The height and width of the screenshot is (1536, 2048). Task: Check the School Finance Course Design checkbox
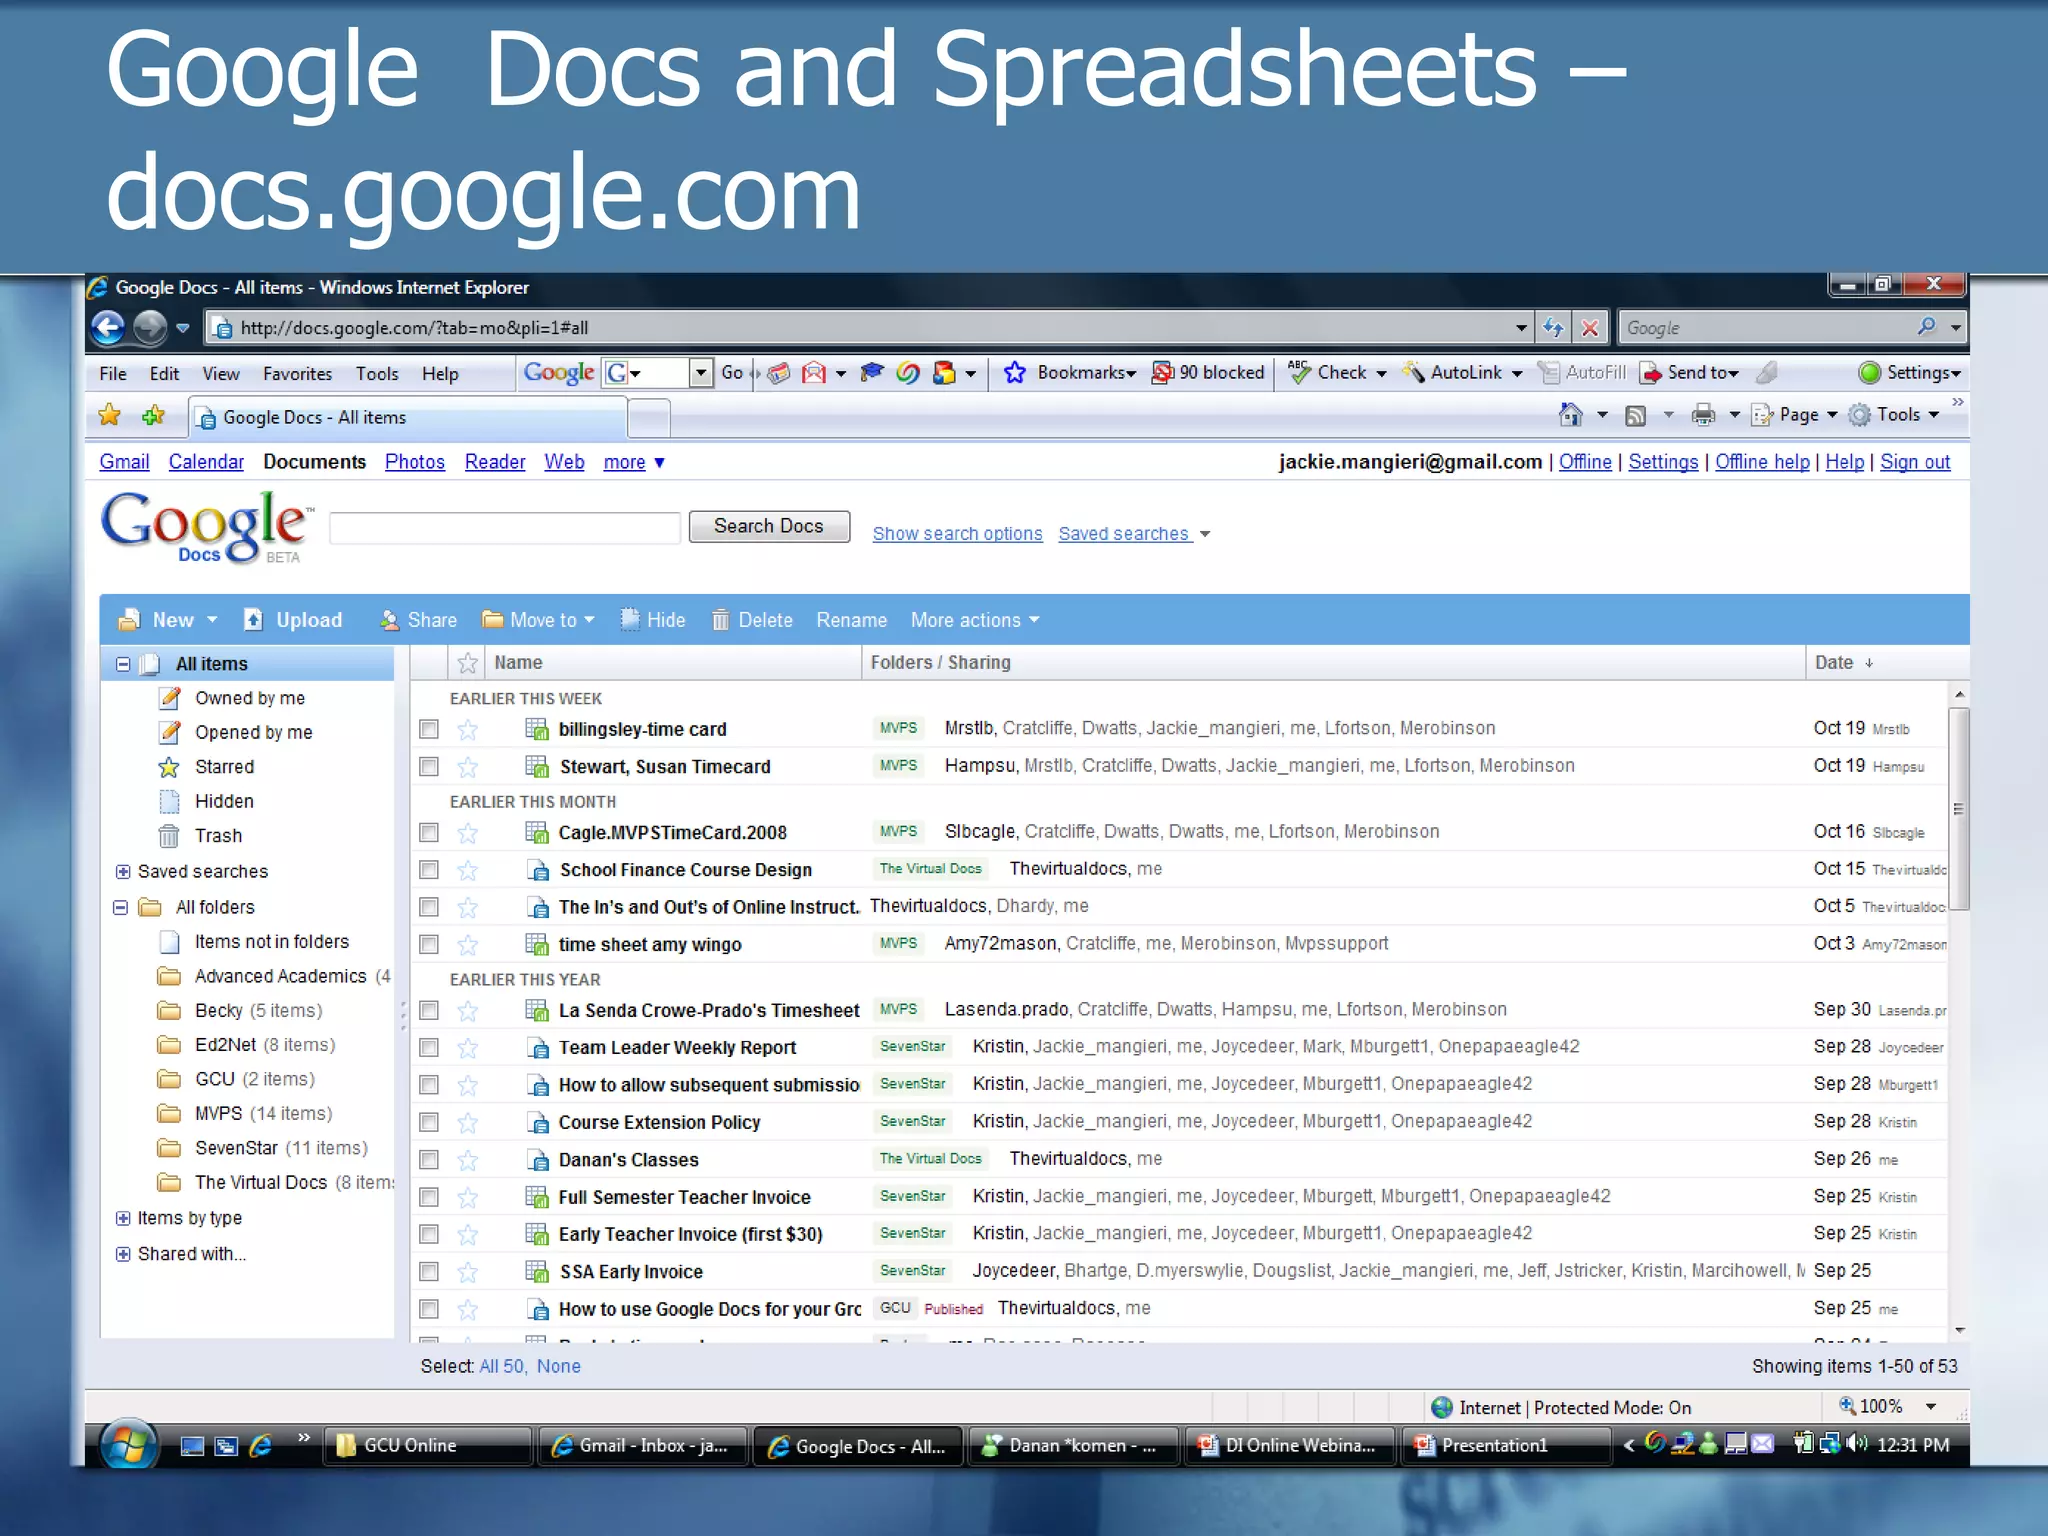[x=429, y=870]
